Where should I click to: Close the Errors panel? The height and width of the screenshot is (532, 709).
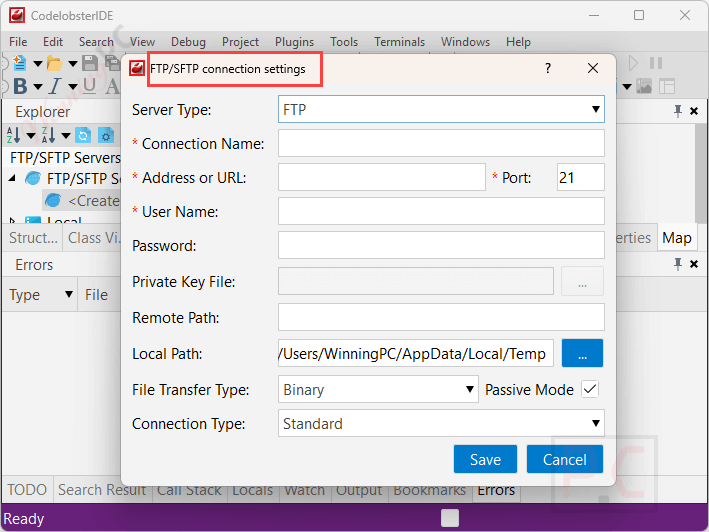coord(694,264)
